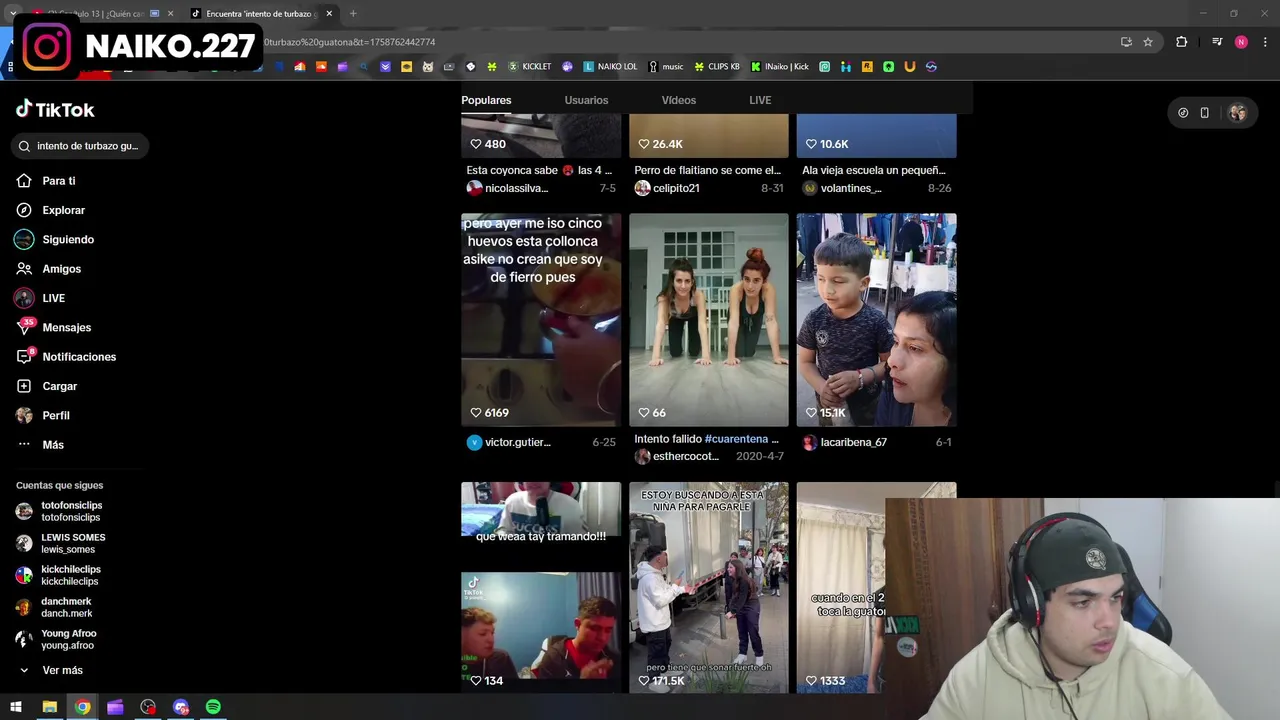Viewport: 1280px width, 720px height.
Task: Click the Chrome taskbar icon
Action: pos(82,707)
